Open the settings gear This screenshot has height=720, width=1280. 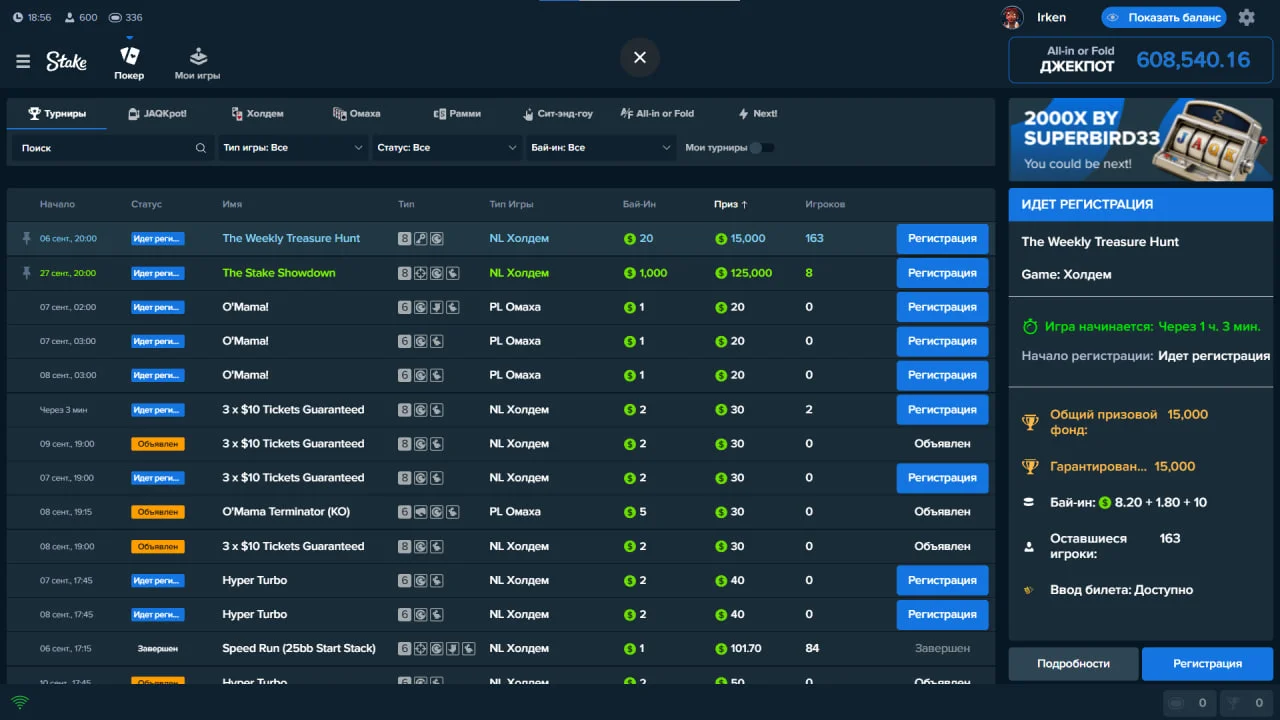tap(1246, 17)
